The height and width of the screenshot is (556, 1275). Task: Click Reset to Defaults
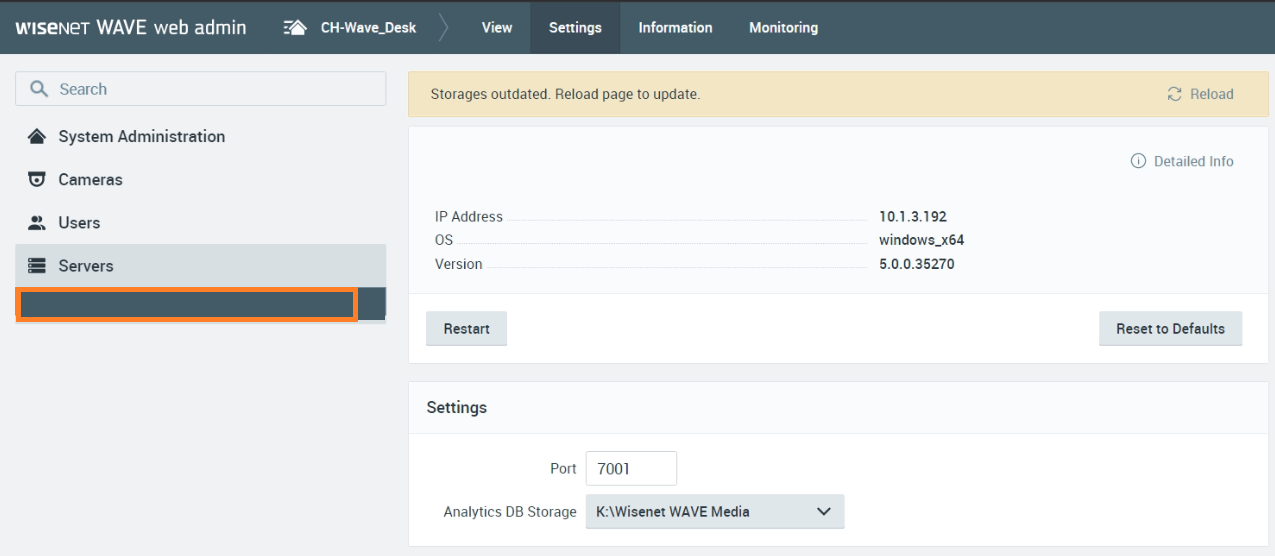1170,328
